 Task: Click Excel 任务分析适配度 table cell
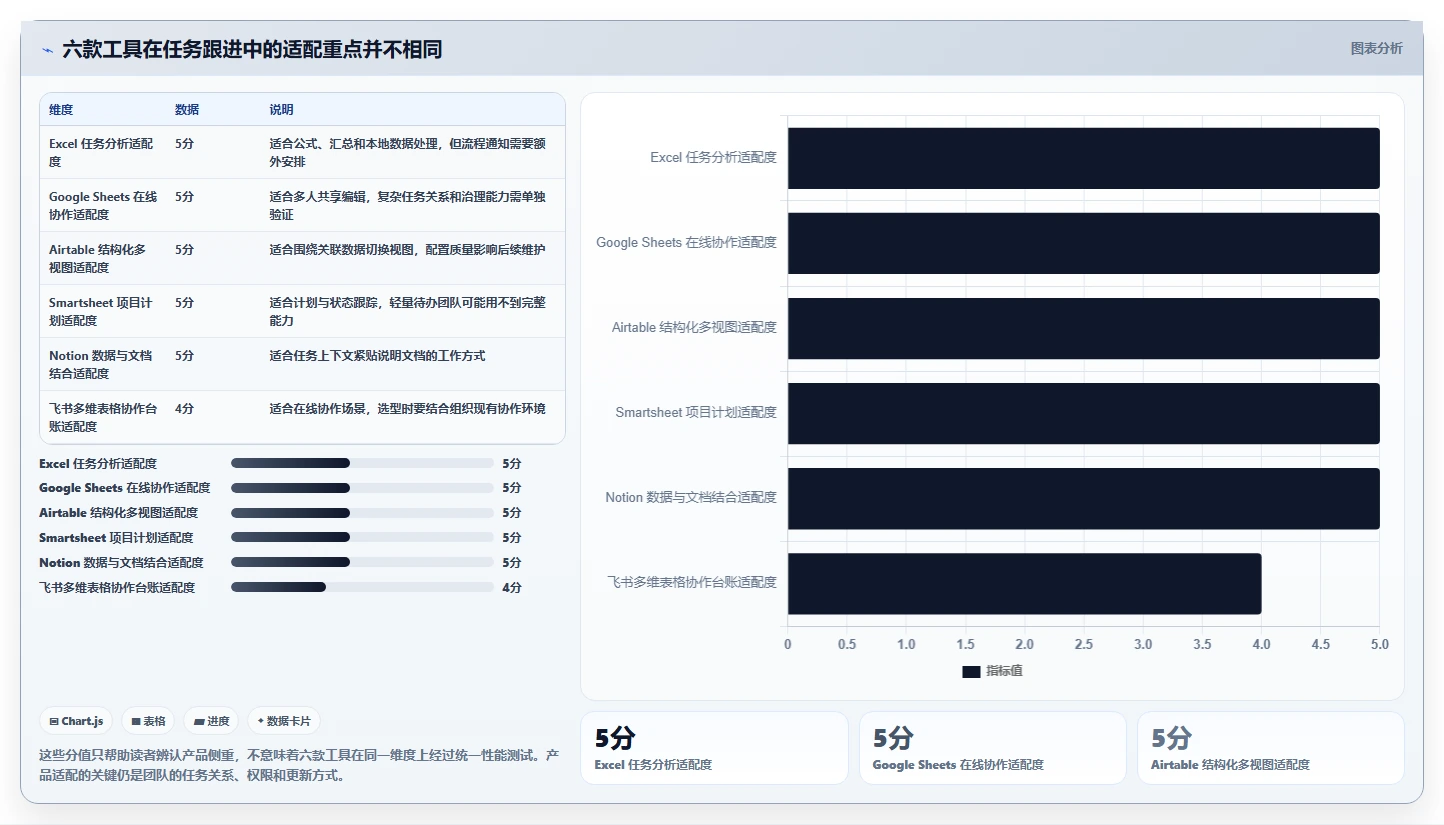coord(101,152)
